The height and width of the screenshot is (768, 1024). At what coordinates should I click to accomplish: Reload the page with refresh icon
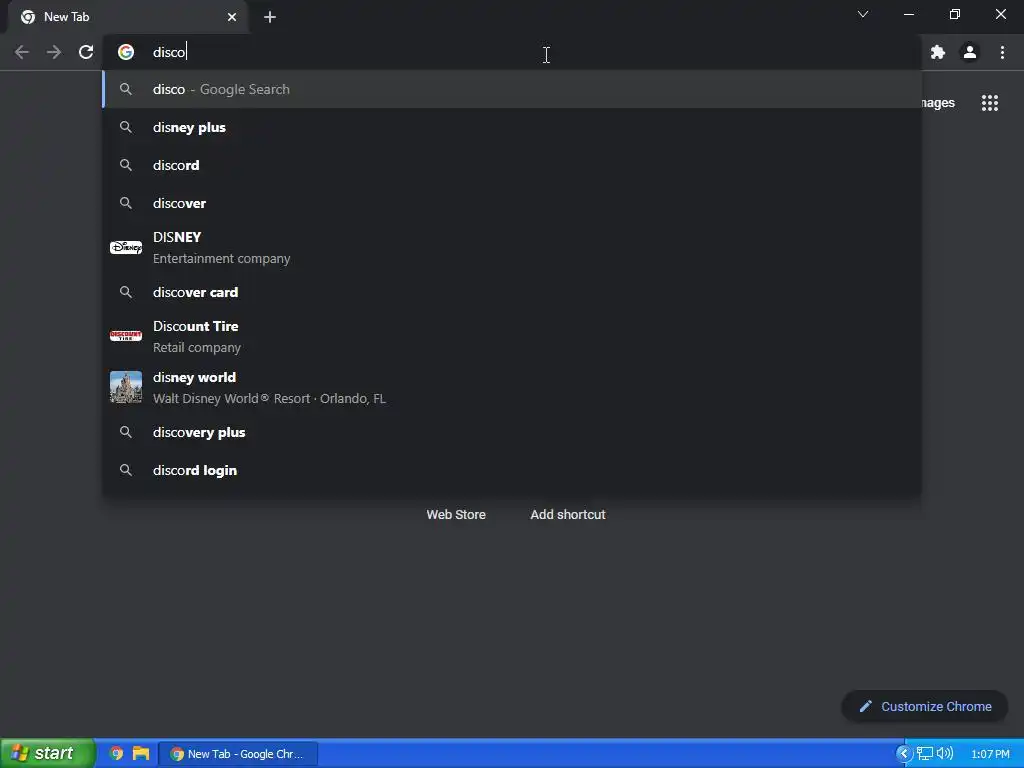coord(86,52)
